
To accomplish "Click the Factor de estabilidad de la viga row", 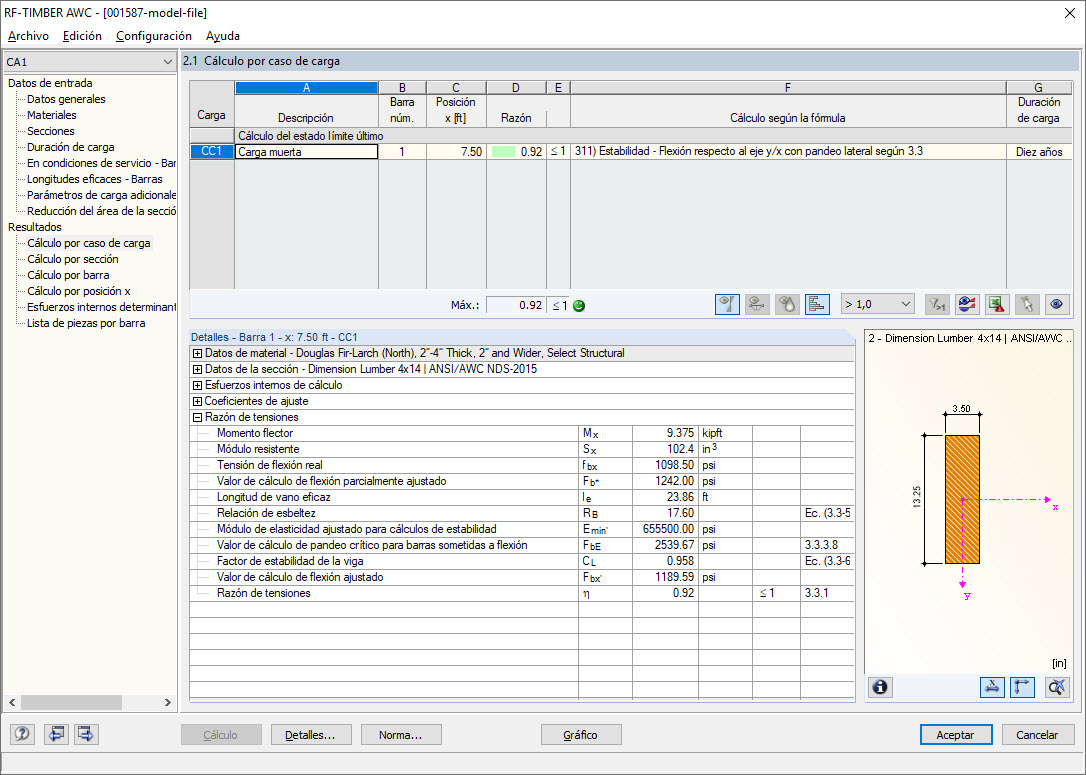I will click(x=522, y=561).
